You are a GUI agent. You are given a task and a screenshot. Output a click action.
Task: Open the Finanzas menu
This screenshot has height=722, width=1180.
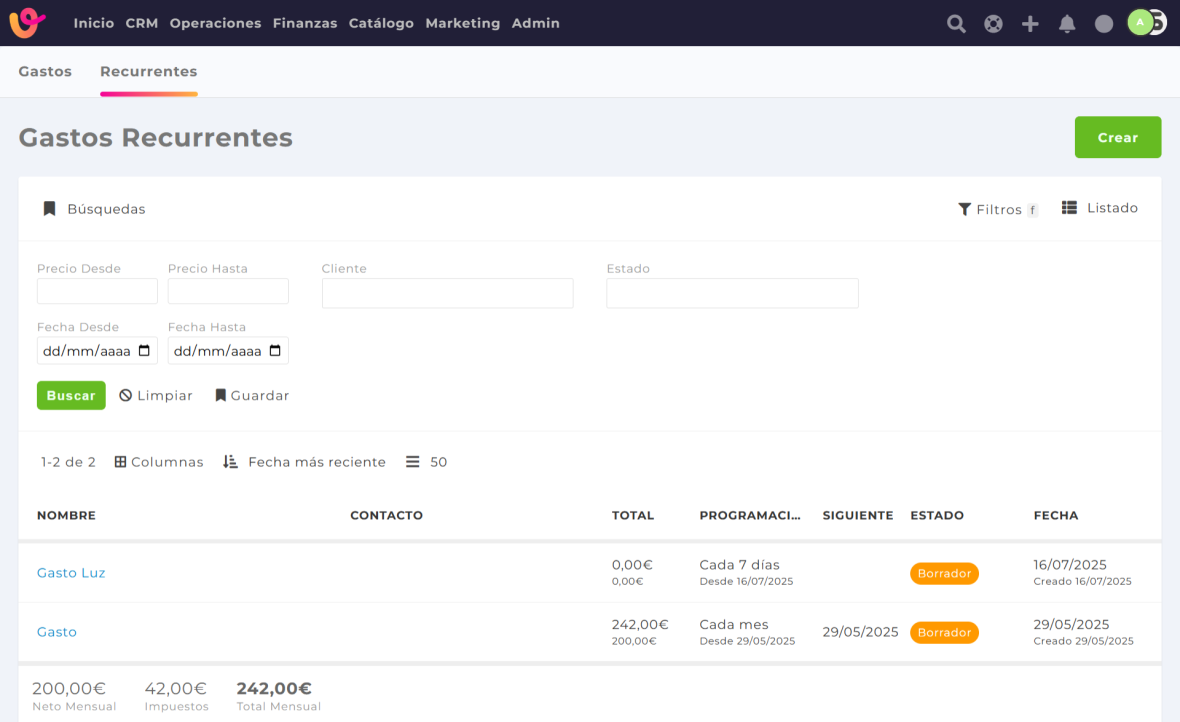pyautogui.click(x=304, y=23)
